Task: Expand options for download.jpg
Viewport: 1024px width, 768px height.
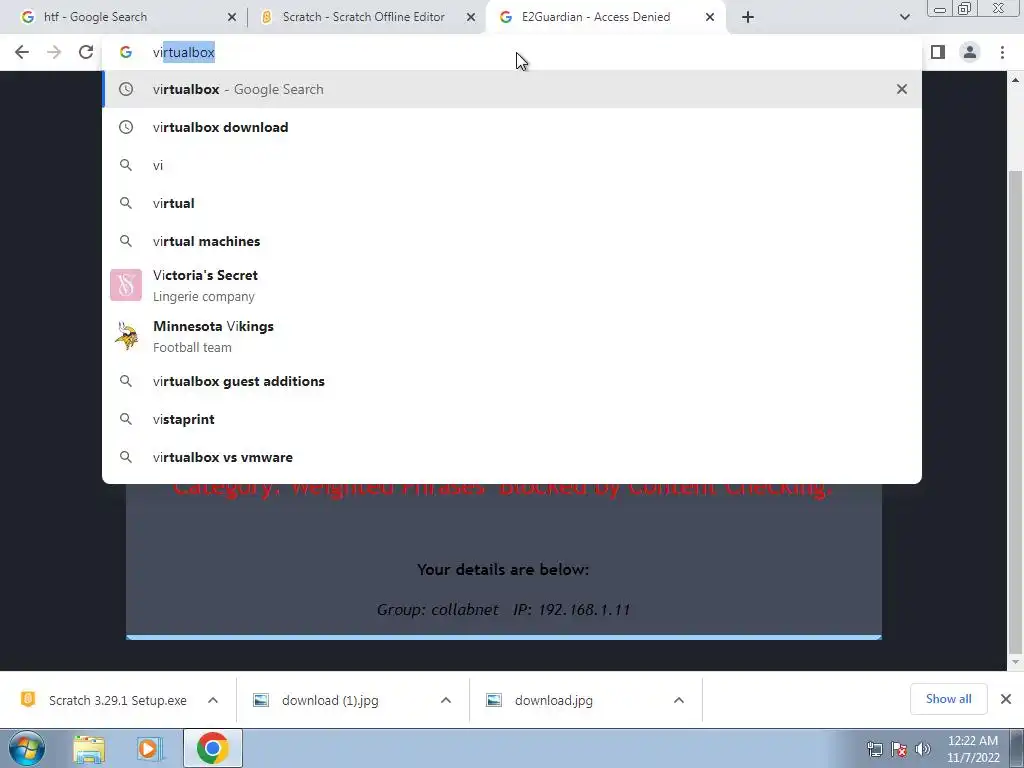Action: point(679,700)
